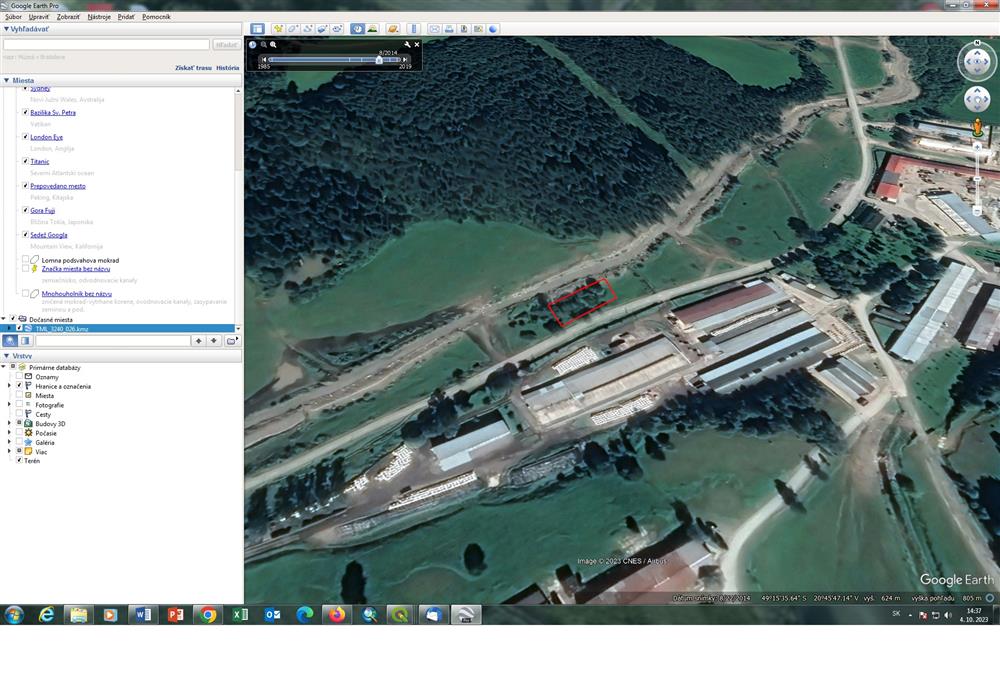Enable the Cesty layer checkbox
1000x694 pixels.
tap(19, 414)
